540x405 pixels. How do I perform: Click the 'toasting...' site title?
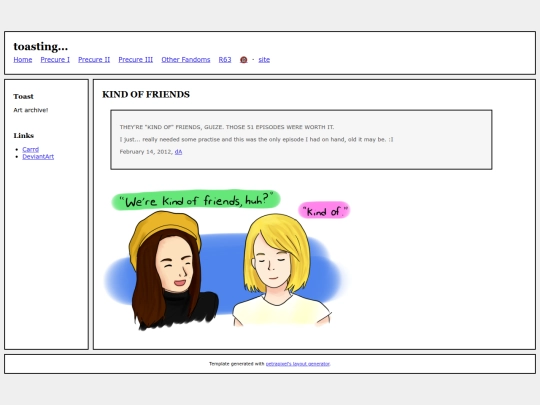[41, 46]
